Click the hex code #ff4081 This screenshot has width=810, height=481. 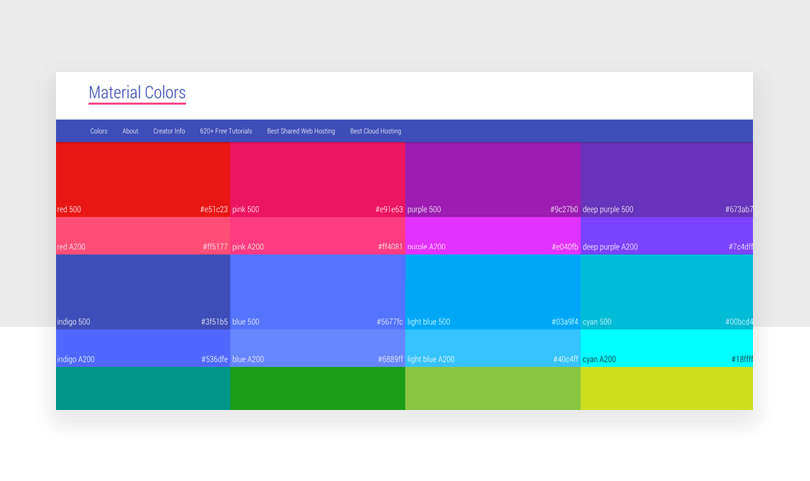click(390, 247)
